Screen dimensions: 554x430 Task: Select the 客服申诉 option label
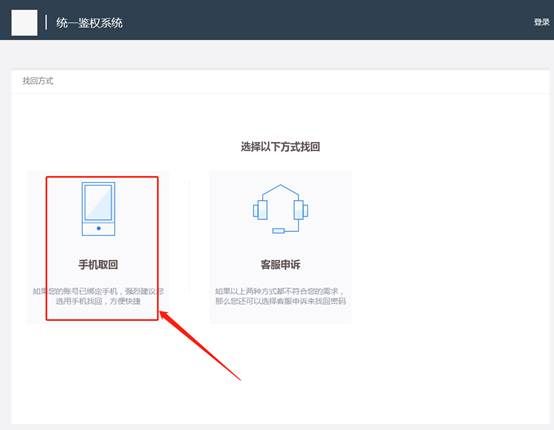281,264
